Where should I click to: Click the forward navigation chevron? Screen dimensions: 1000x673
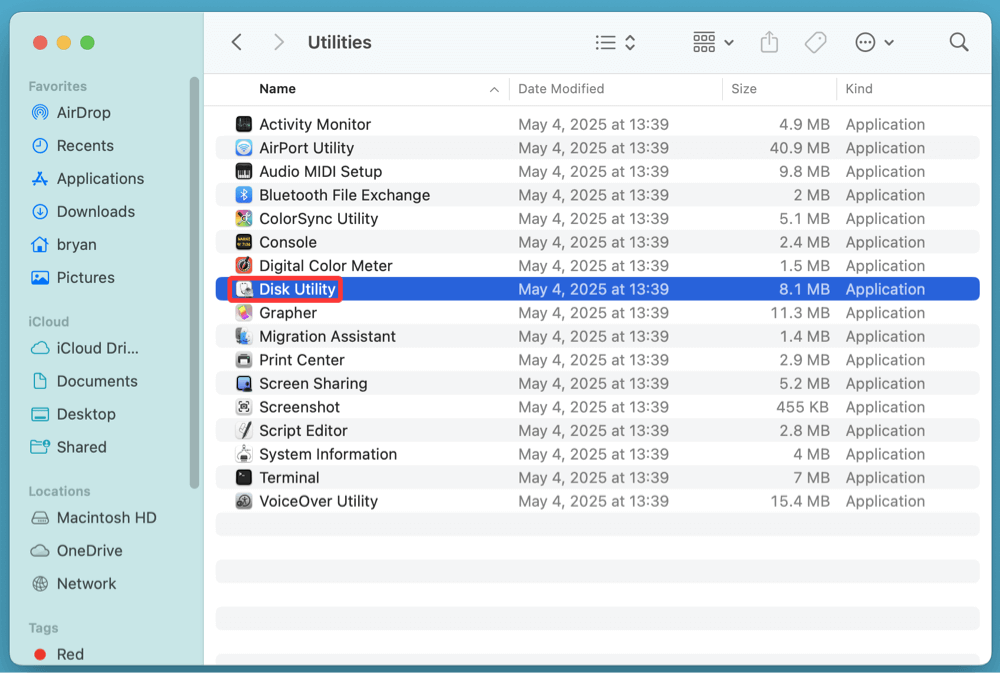coord(278,42)
